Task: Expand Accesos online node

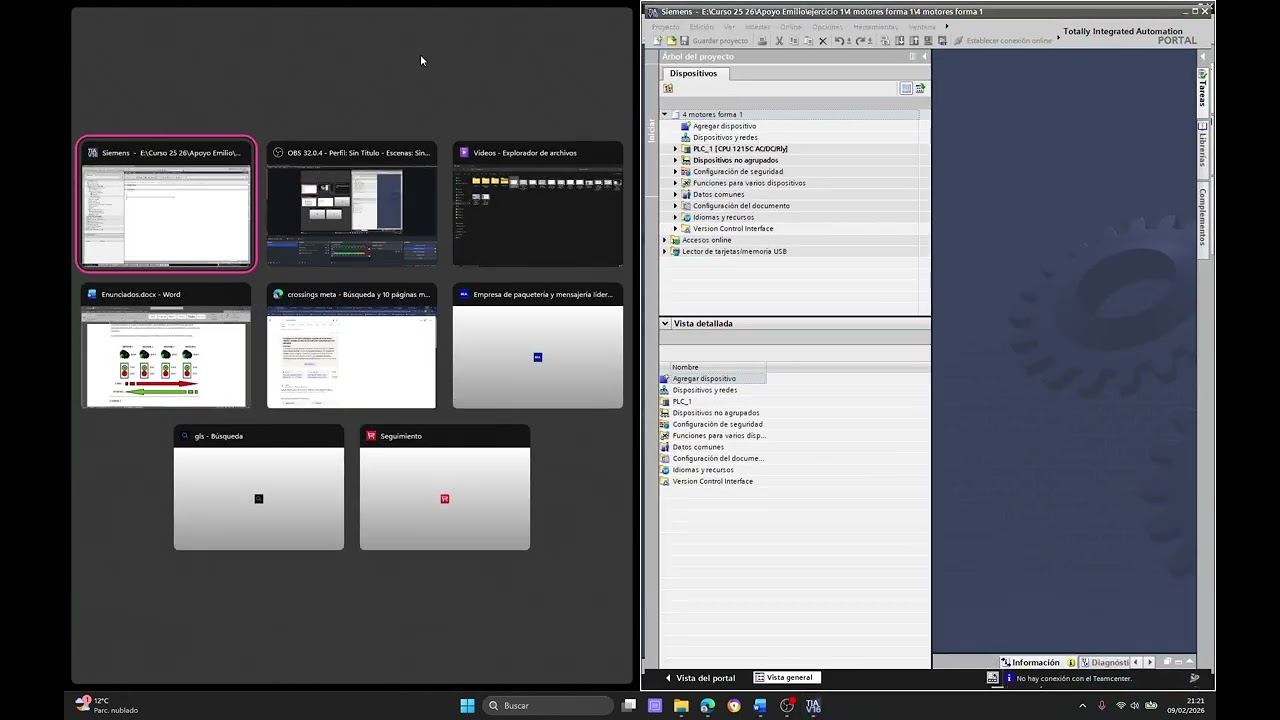Action: click(x=664, y=240)
